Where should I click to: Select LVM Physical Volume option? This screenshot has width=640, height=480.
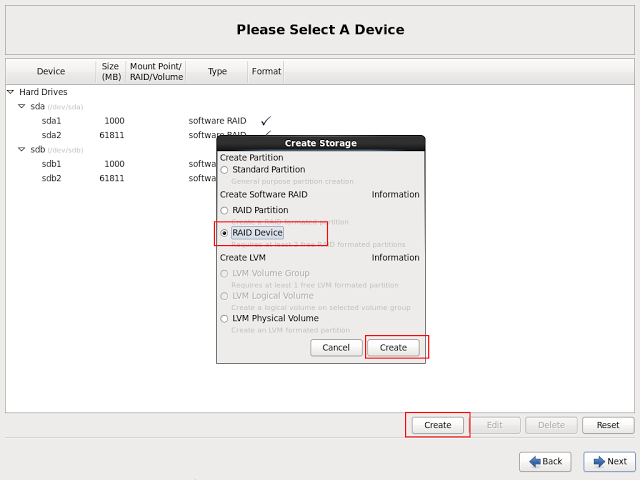tap(225, 318)
